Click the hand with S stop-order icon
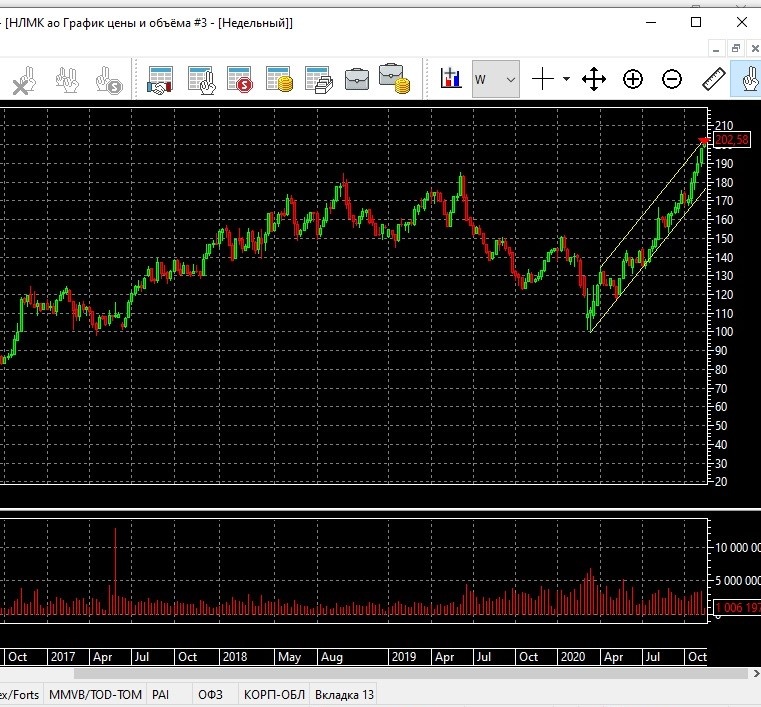This screenshot has height=707, width=761. click(x=109, y=80)
